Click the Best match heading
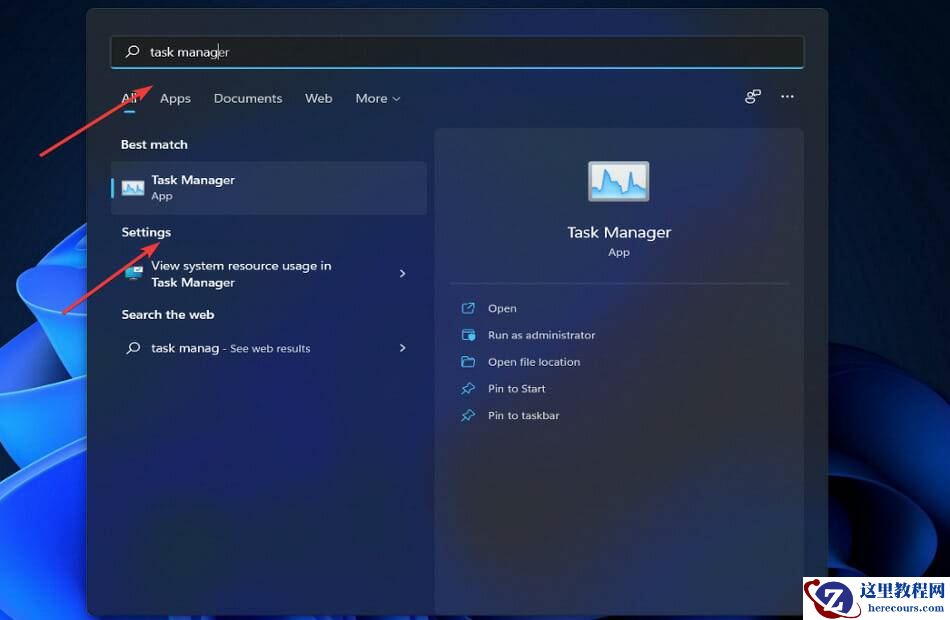Screen dimensions: 950x620 coord(154,144)
